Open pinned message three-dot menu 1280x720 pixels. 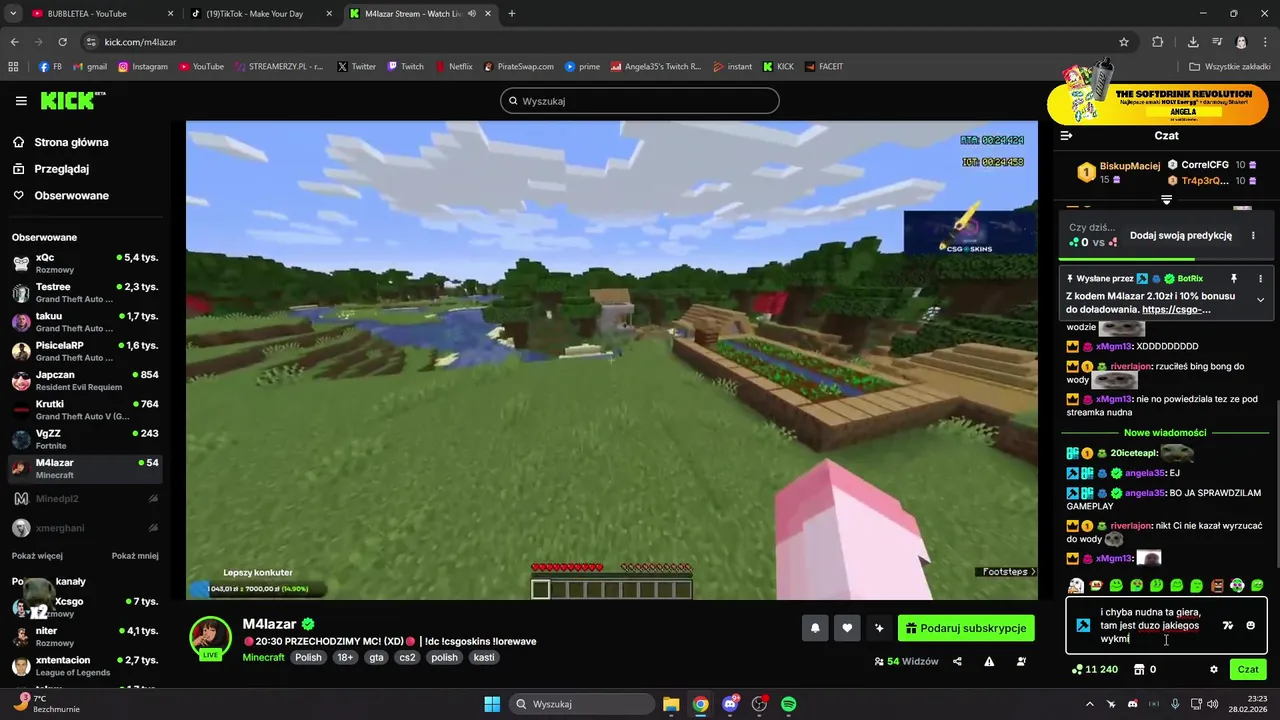[1260, 278]
